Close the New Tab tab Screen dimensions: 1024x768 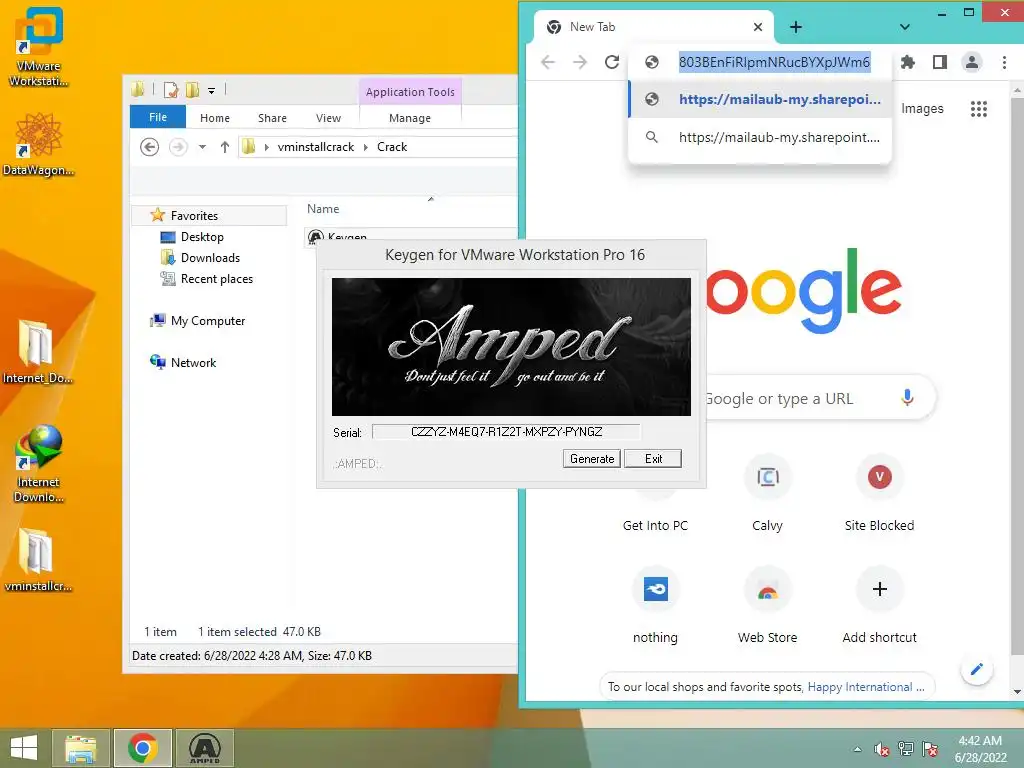click(x=758, y=27)
